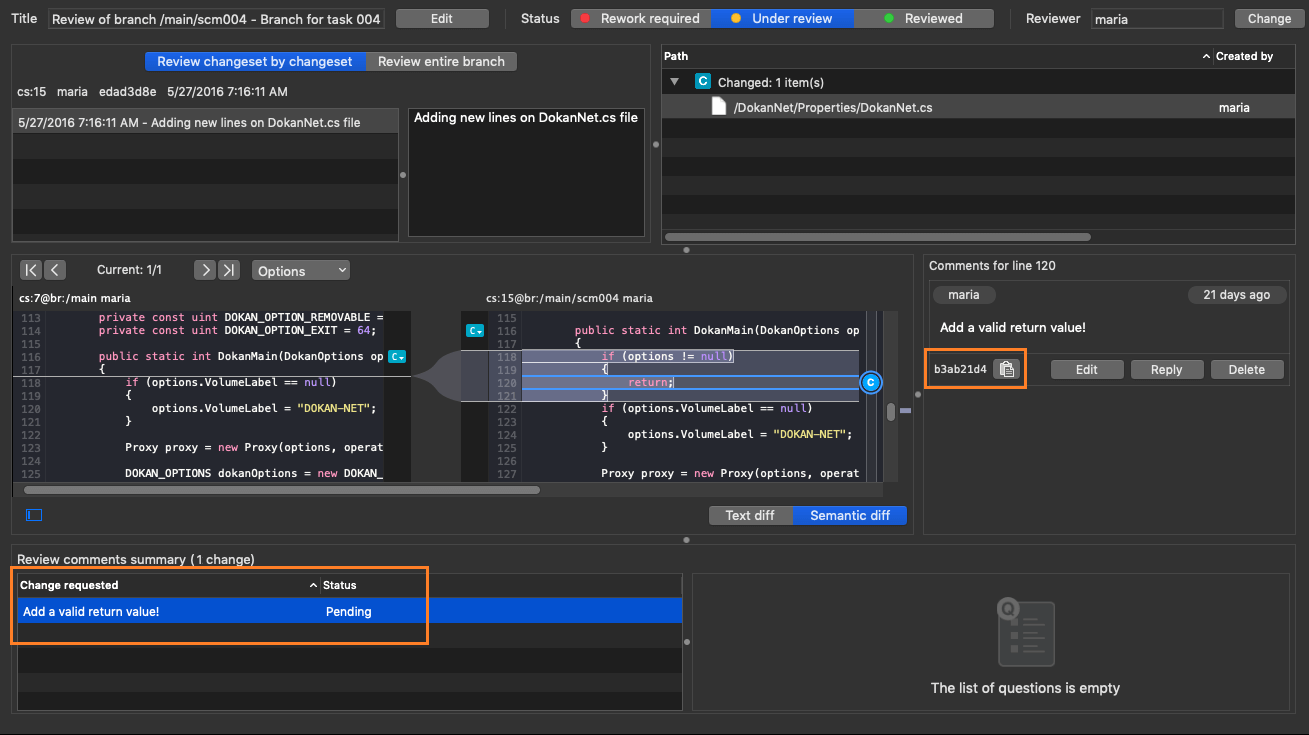
Task: Open the C method marker on left diff pane
Action: (x=396, y=356)
